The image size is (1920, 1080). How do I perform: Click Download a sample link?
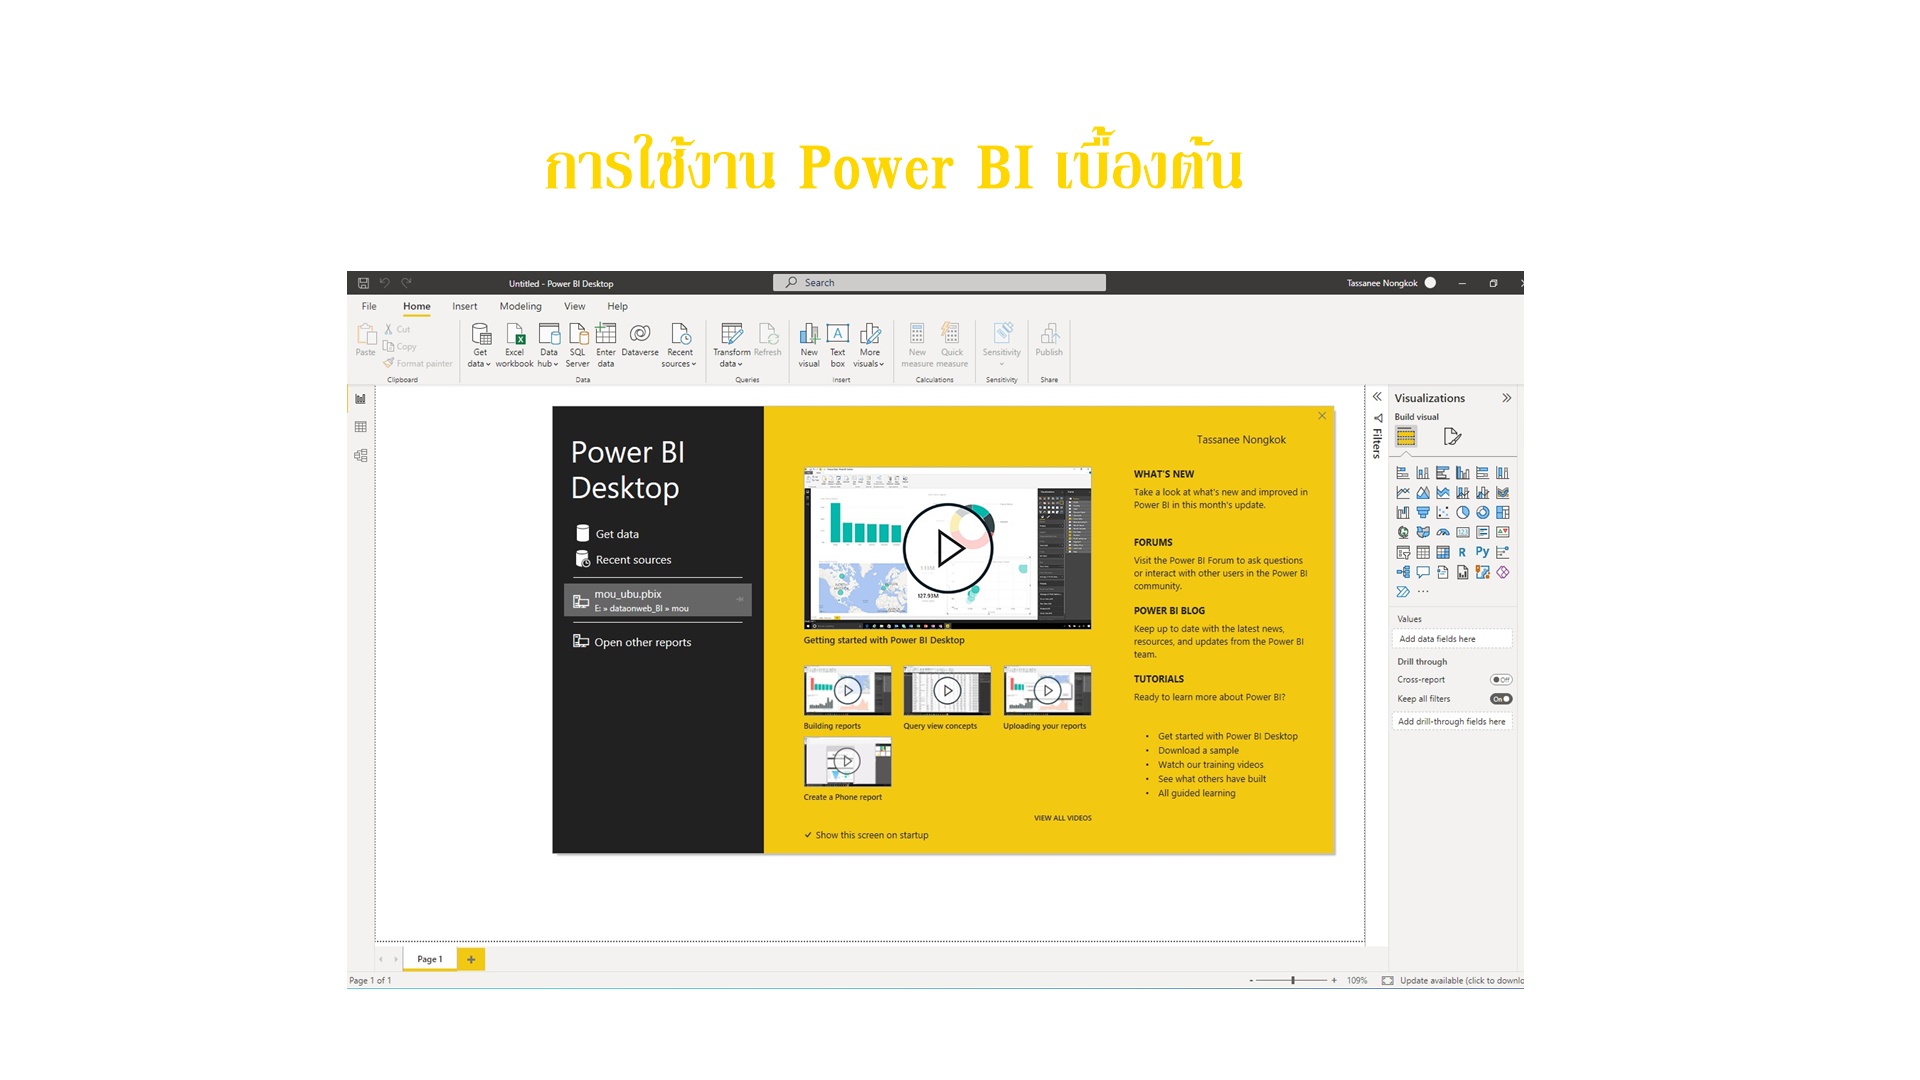(x=1198, y=750)
